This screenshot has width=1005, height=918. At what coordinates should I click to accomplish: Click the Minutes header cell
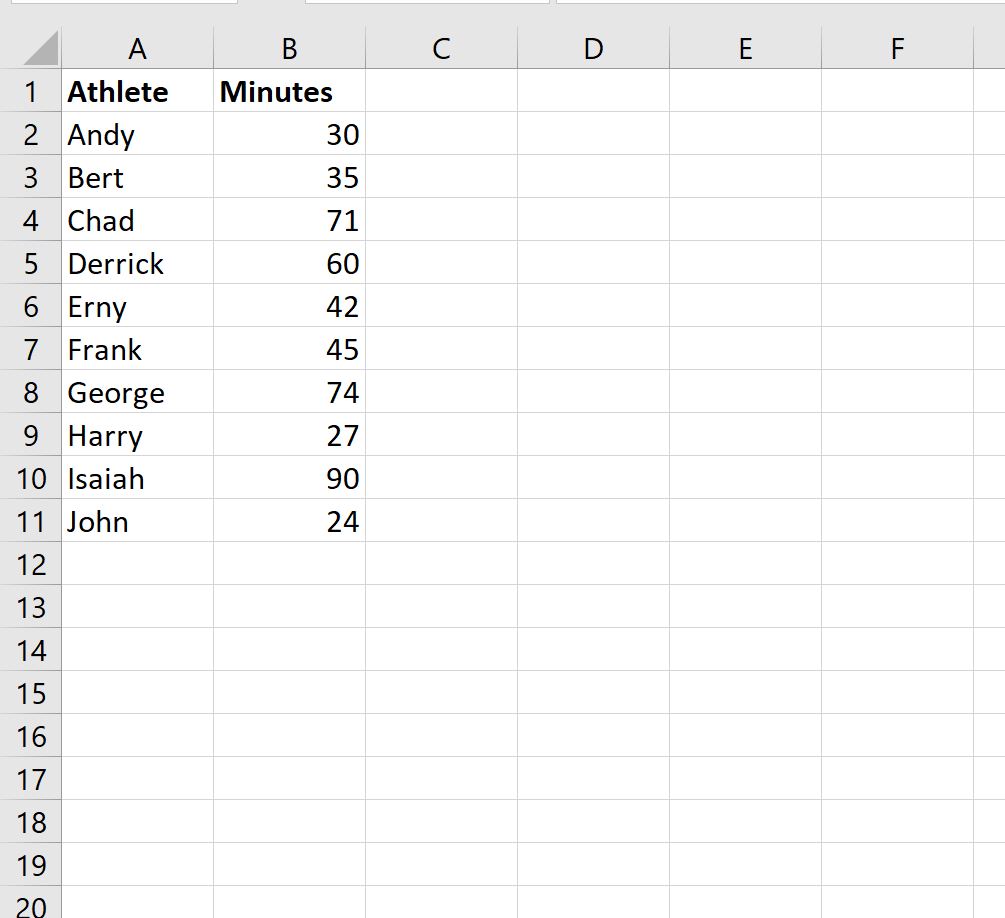pyautogui.click(x=289, y=91)
